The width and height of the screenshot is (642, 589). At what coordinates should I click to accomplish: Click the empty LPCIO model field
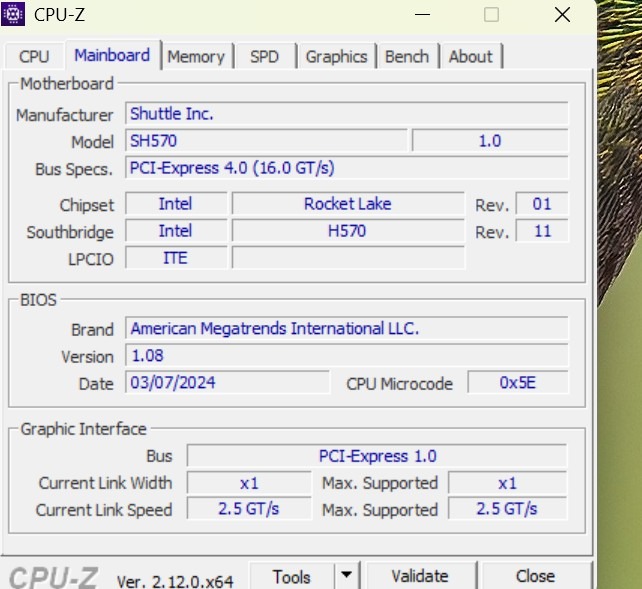[348, 258]
